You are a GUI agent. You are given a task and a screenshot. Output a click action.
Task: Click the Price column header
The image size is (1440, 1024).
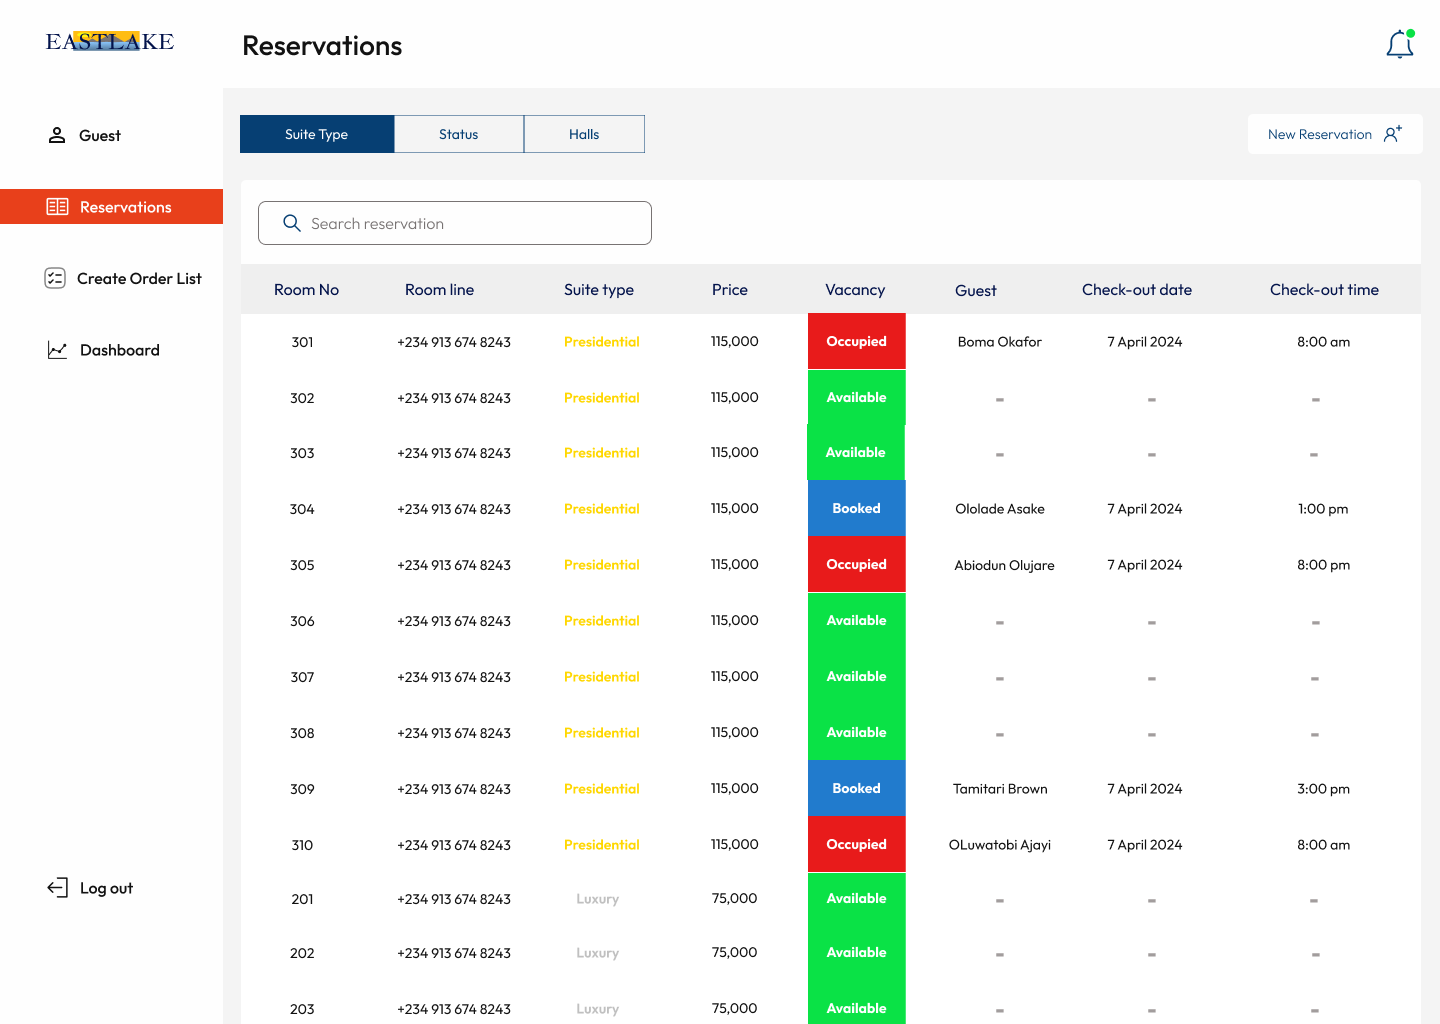(730, 289)
